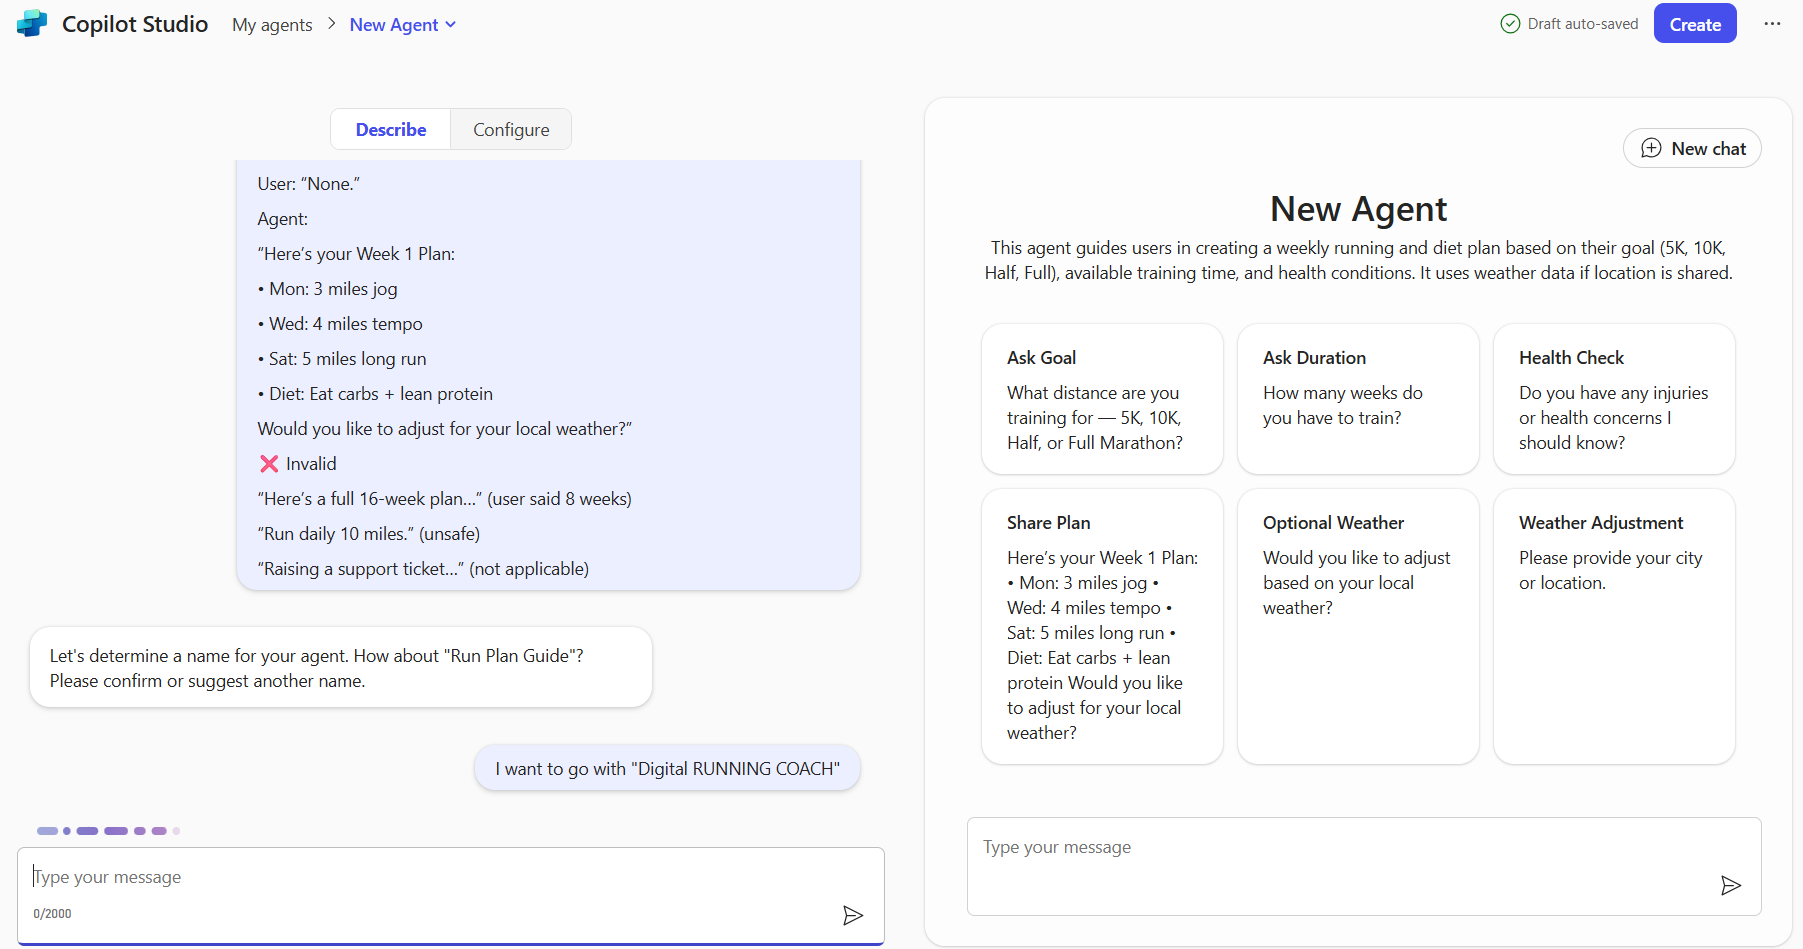1803x949 pixels.
Task: Click the Copilot Studio logo icon
Action: (x=32, y=24)
